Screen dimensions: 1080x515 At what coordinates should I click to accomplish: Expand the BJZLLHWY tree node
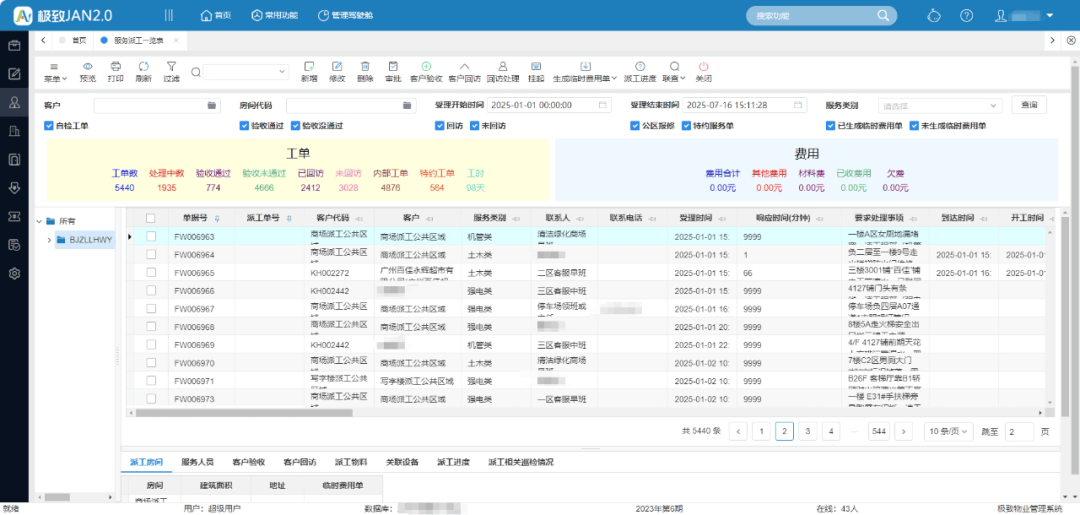[x=48, y=240]
